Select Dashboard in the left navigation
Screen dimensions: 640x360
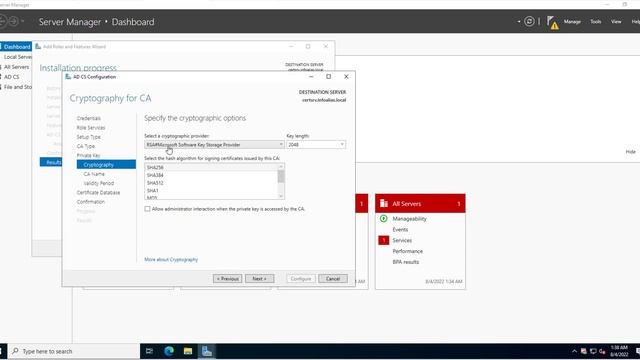(16, 47)
